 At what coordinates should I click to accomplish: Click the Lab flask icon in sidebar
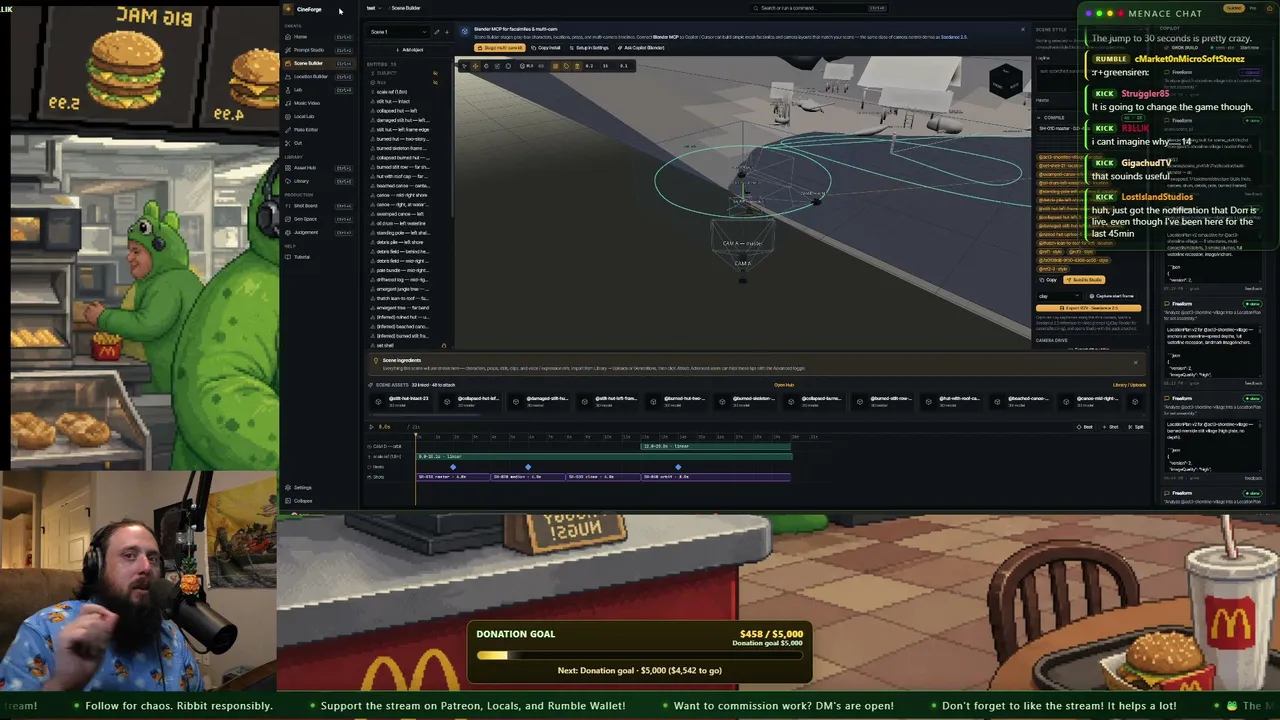(288, 90)
